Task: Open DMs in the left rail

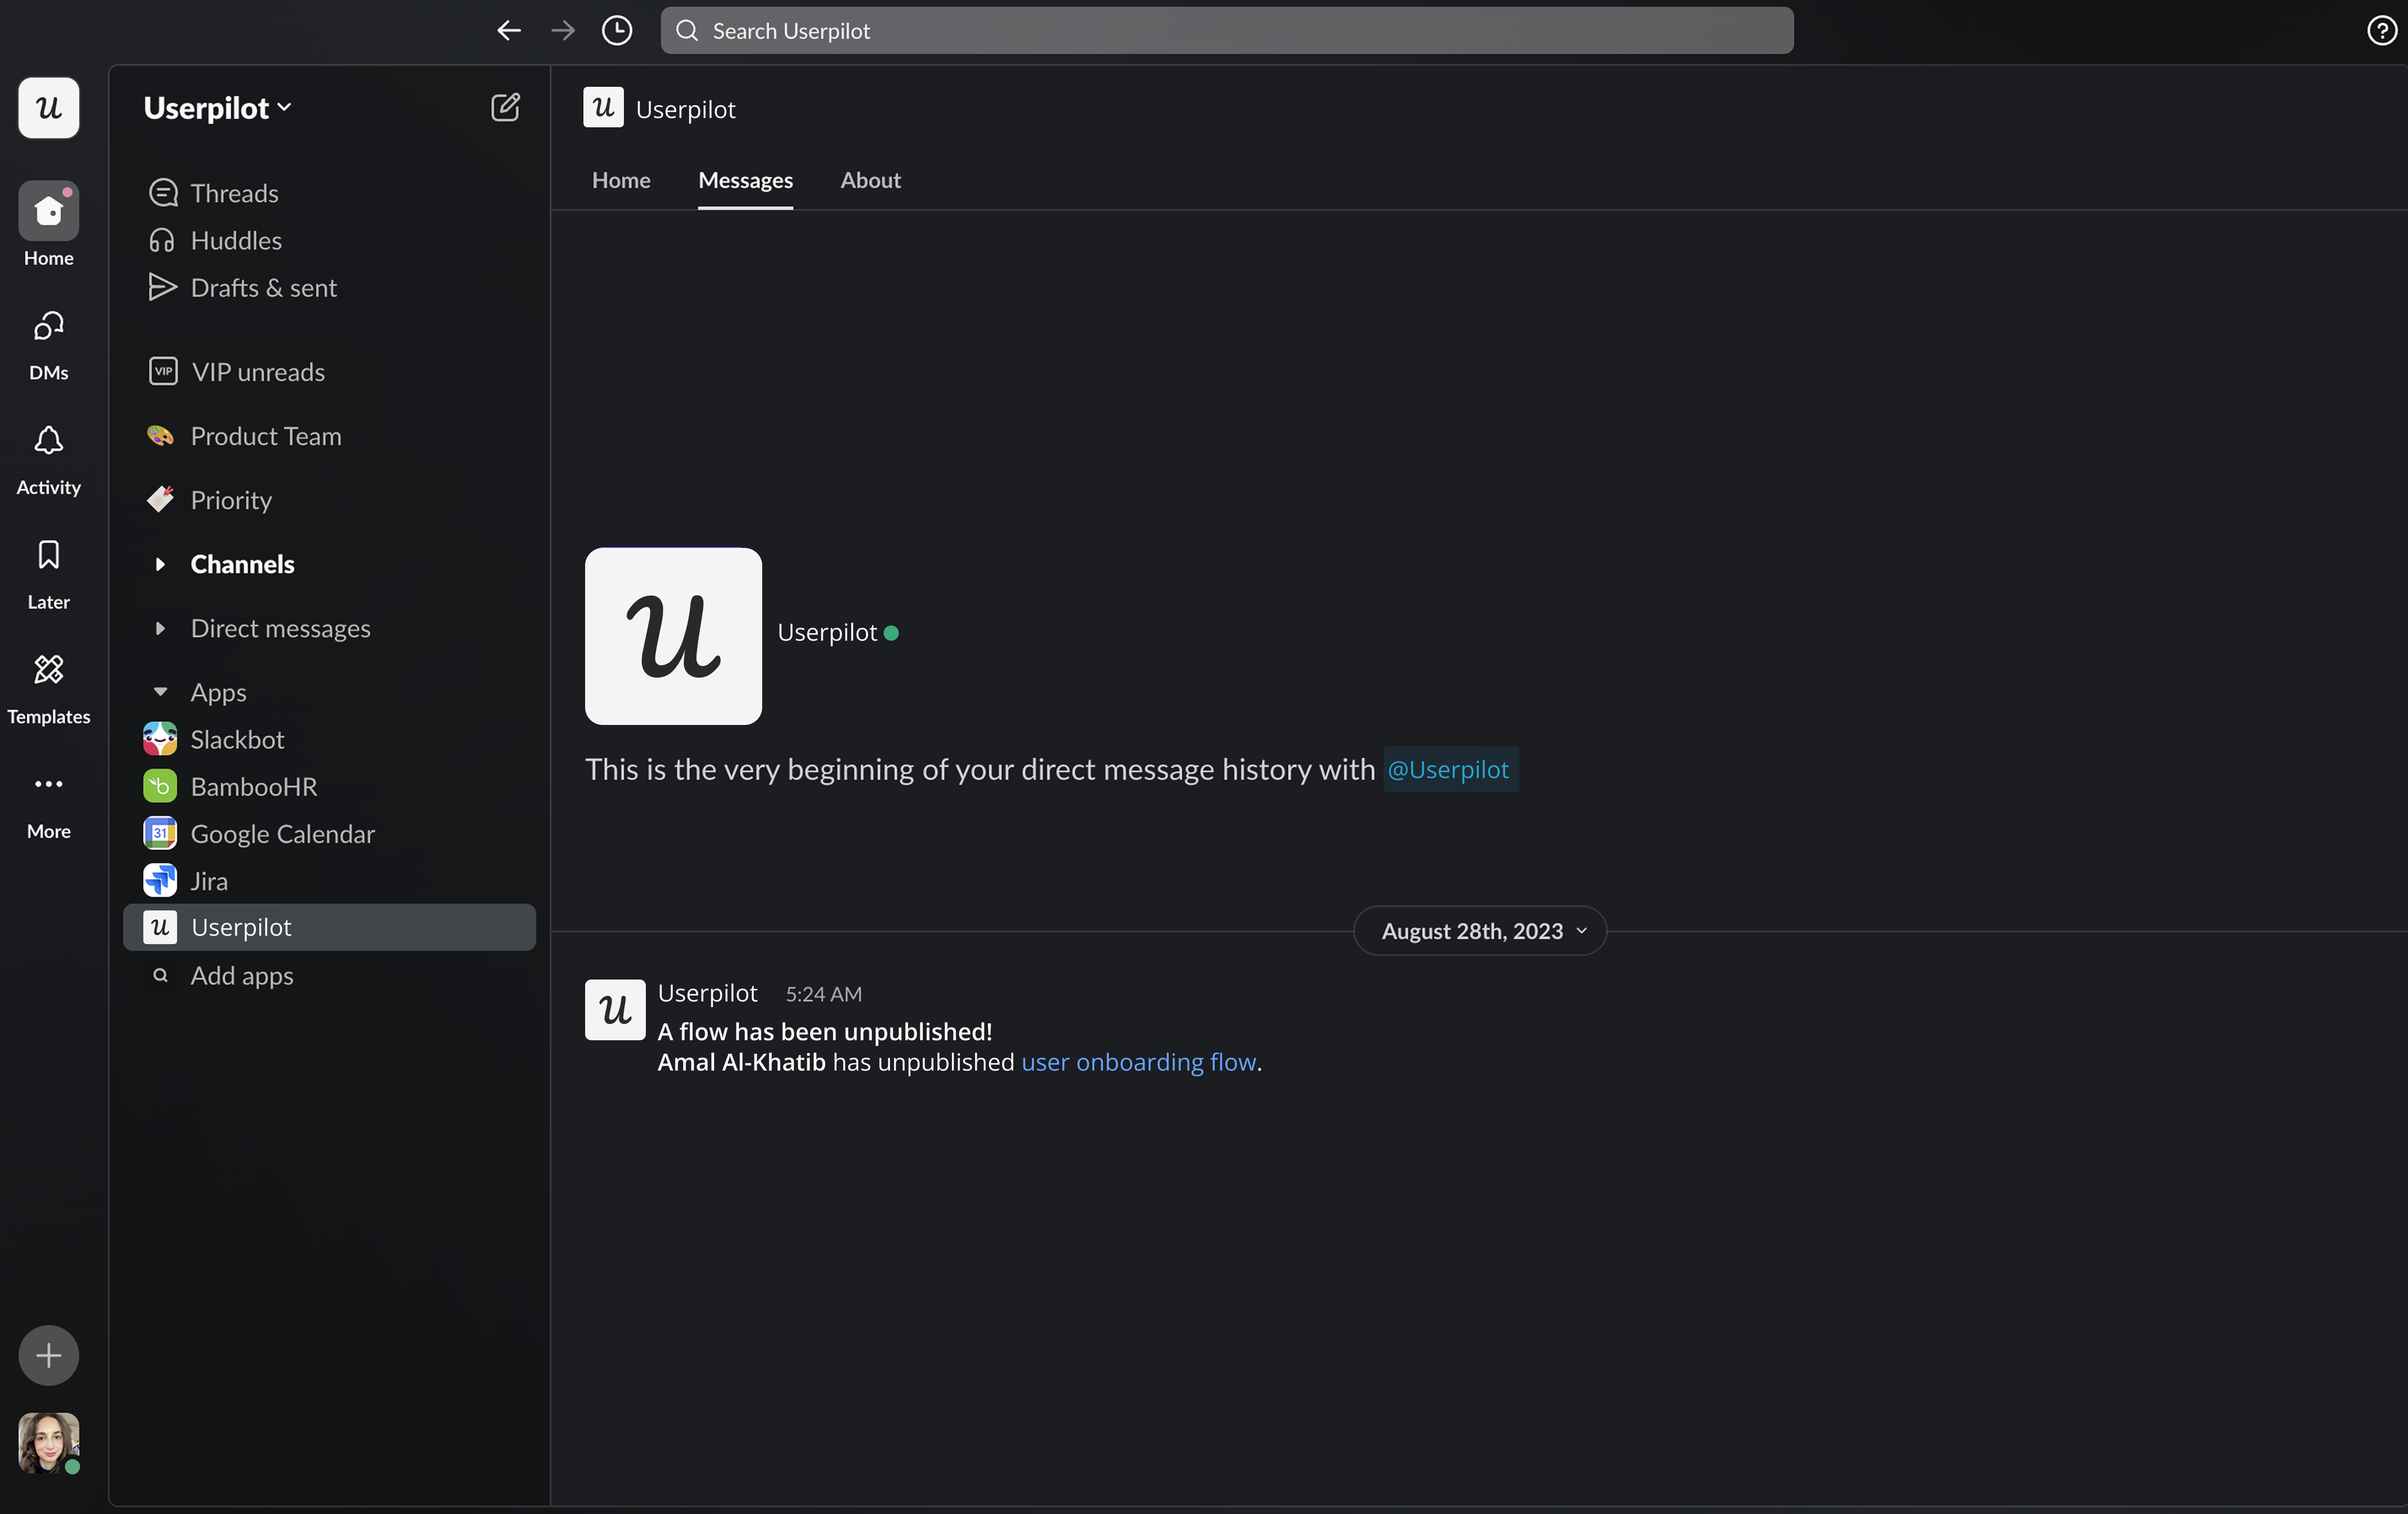Action: (x=48, y=343)
